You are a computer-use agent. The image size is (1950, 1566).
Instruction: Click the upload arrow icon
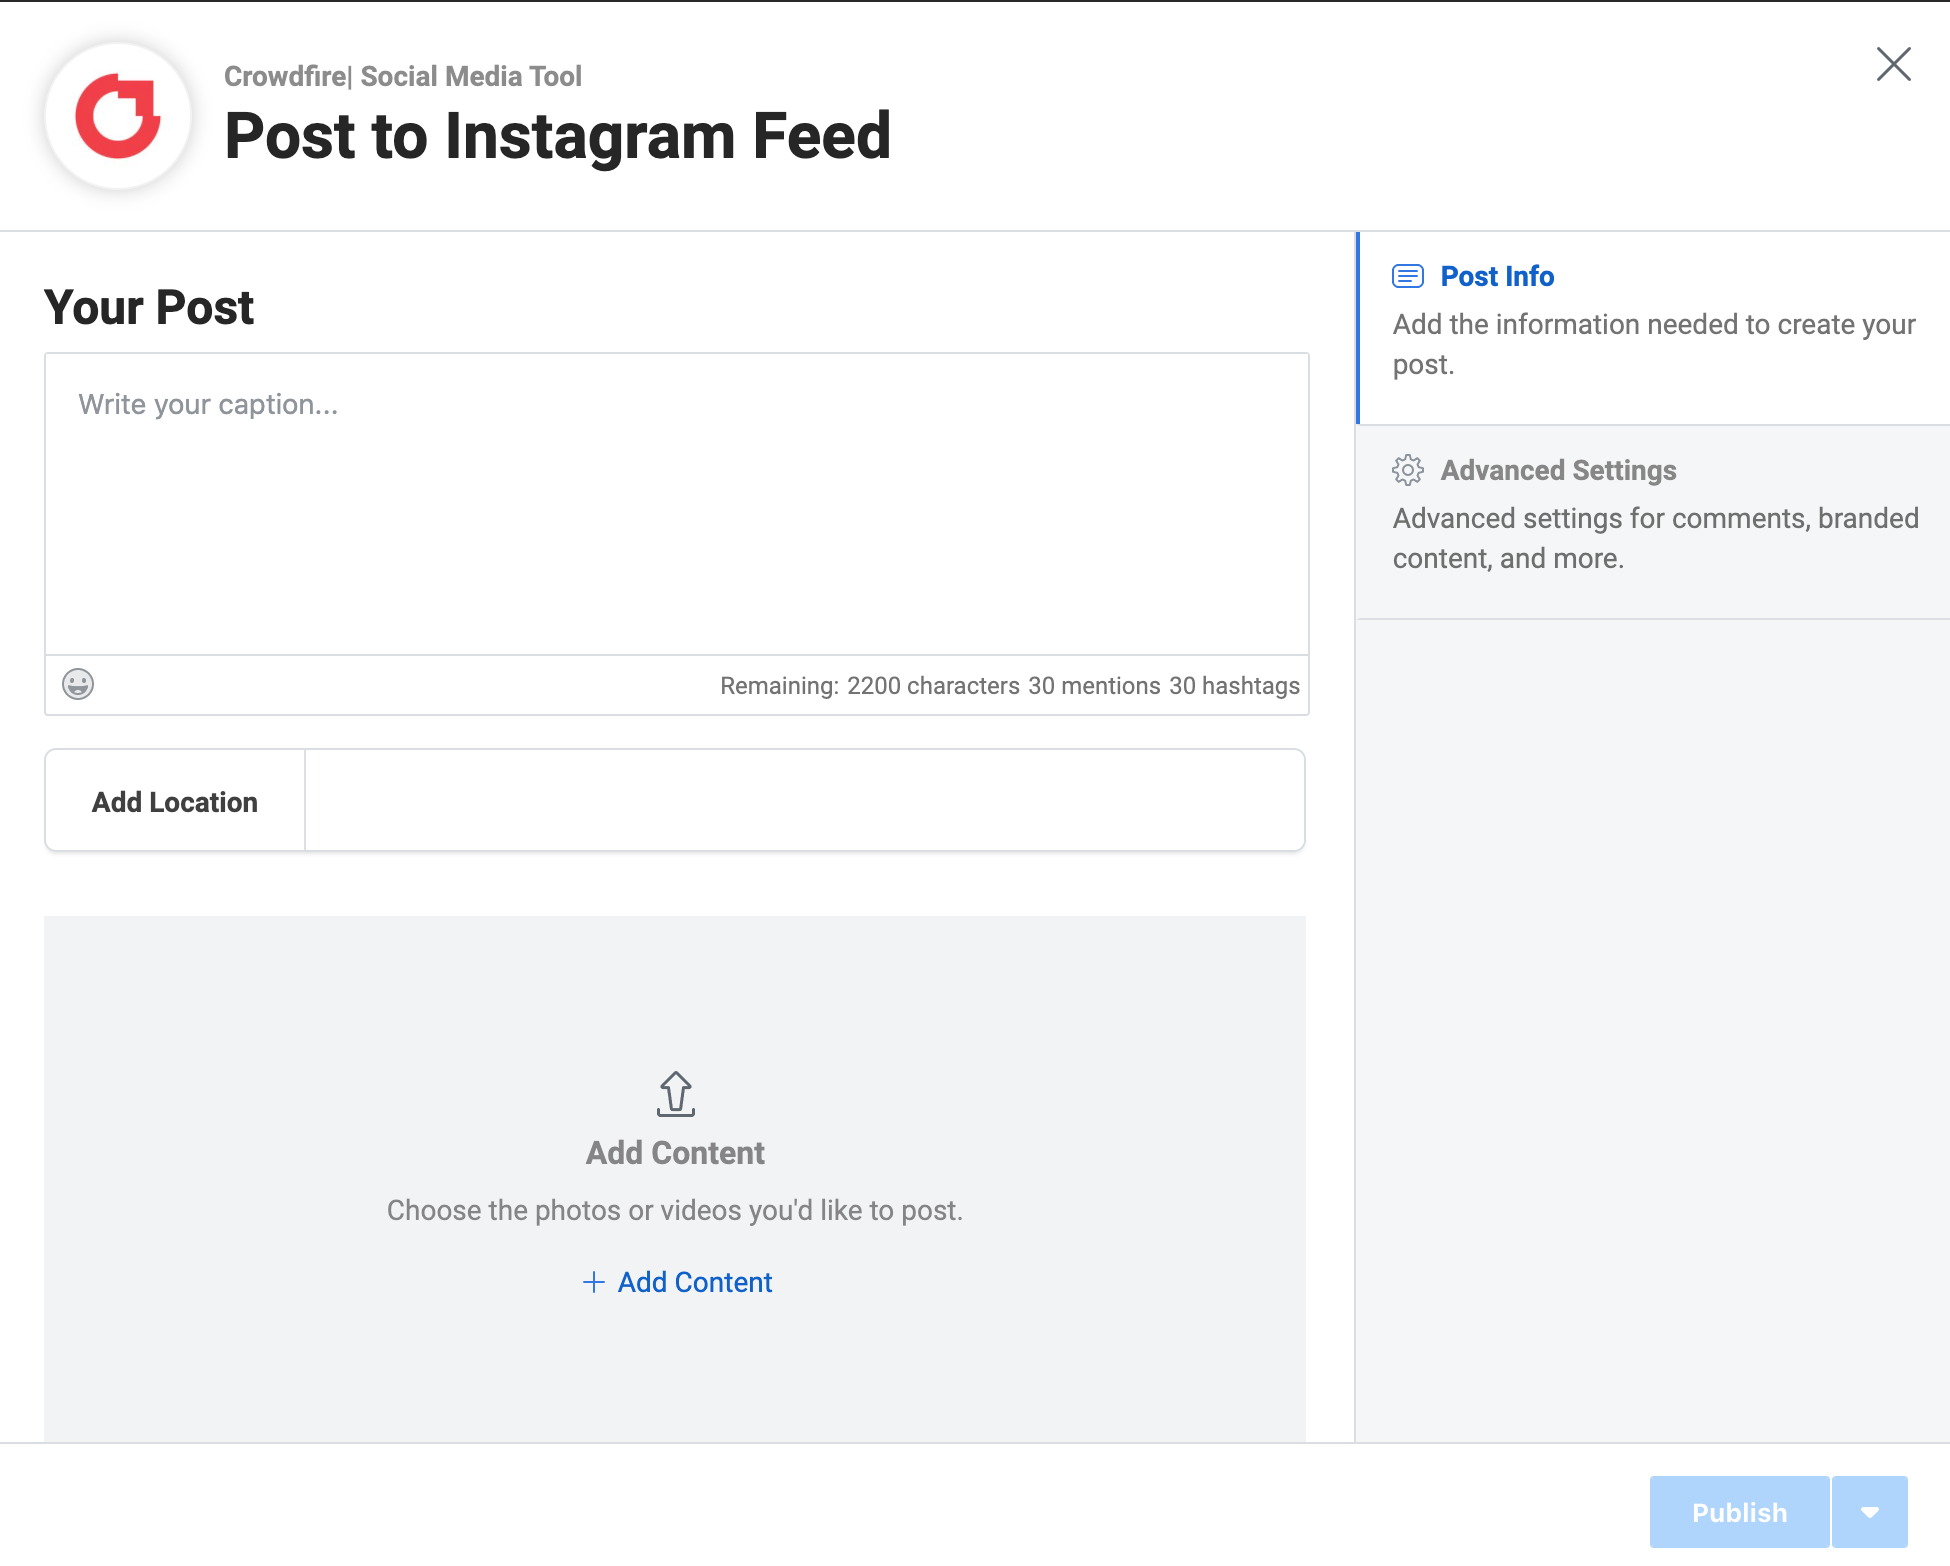[676, 1094]
